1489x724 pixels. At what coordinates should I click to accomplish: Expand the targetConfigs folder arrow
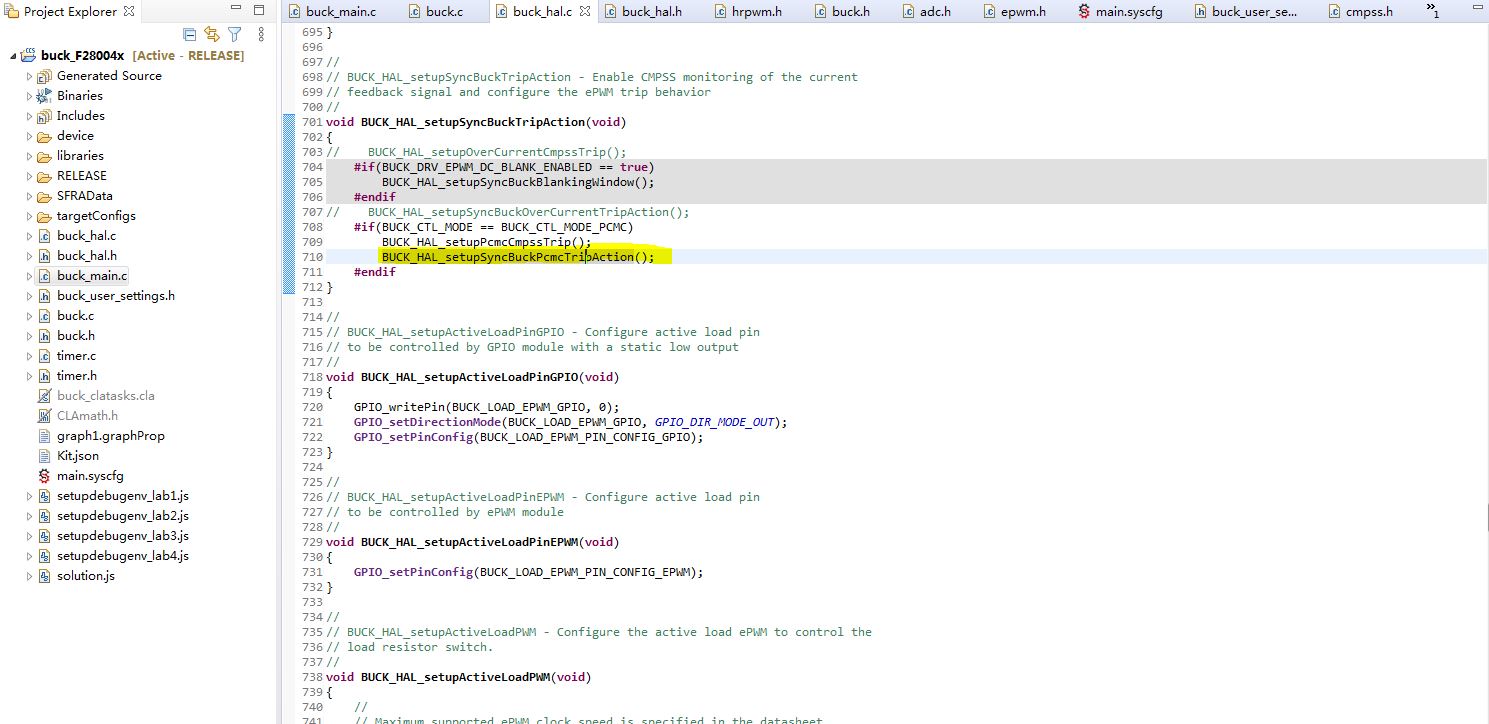29,216
